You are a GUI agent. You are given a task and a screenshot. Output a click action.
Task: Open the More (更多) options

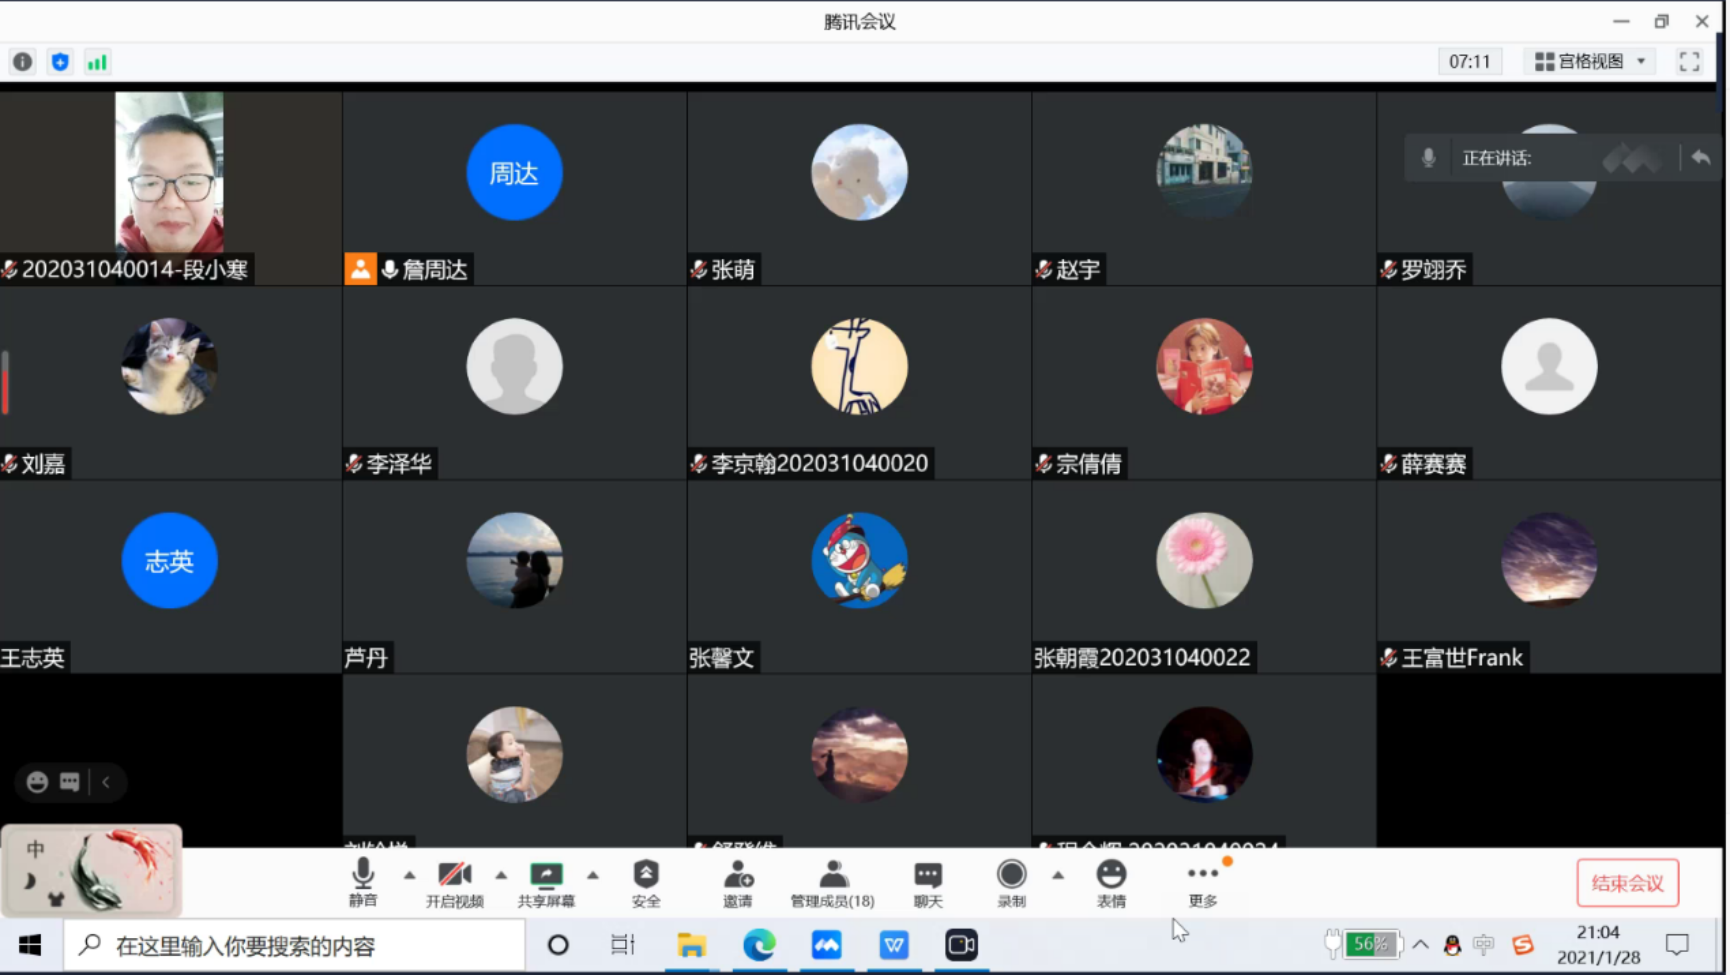[1202, 882]
